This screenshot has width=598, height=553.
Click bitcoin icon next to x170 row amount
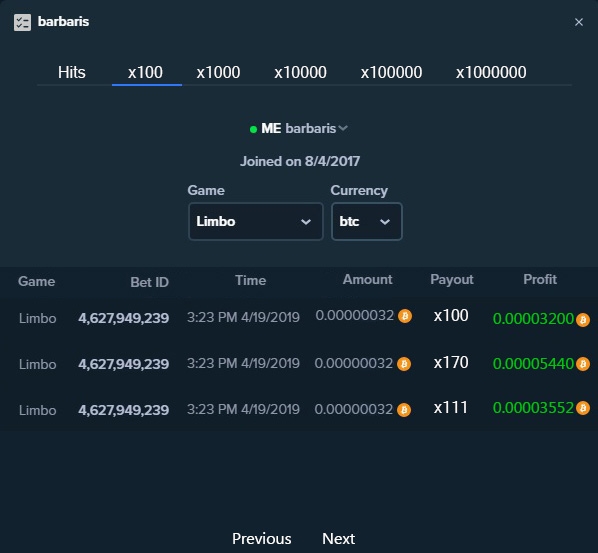404,363
